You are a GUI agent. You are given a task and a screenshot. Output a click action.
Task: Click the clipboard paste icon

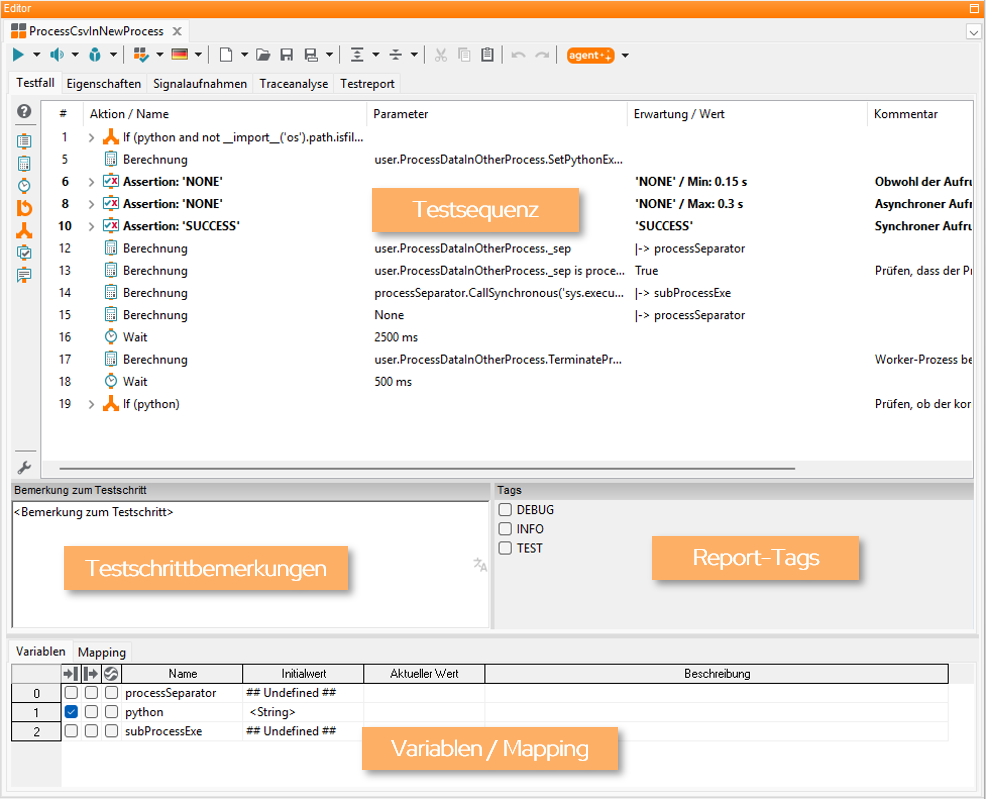coord(487,55)
